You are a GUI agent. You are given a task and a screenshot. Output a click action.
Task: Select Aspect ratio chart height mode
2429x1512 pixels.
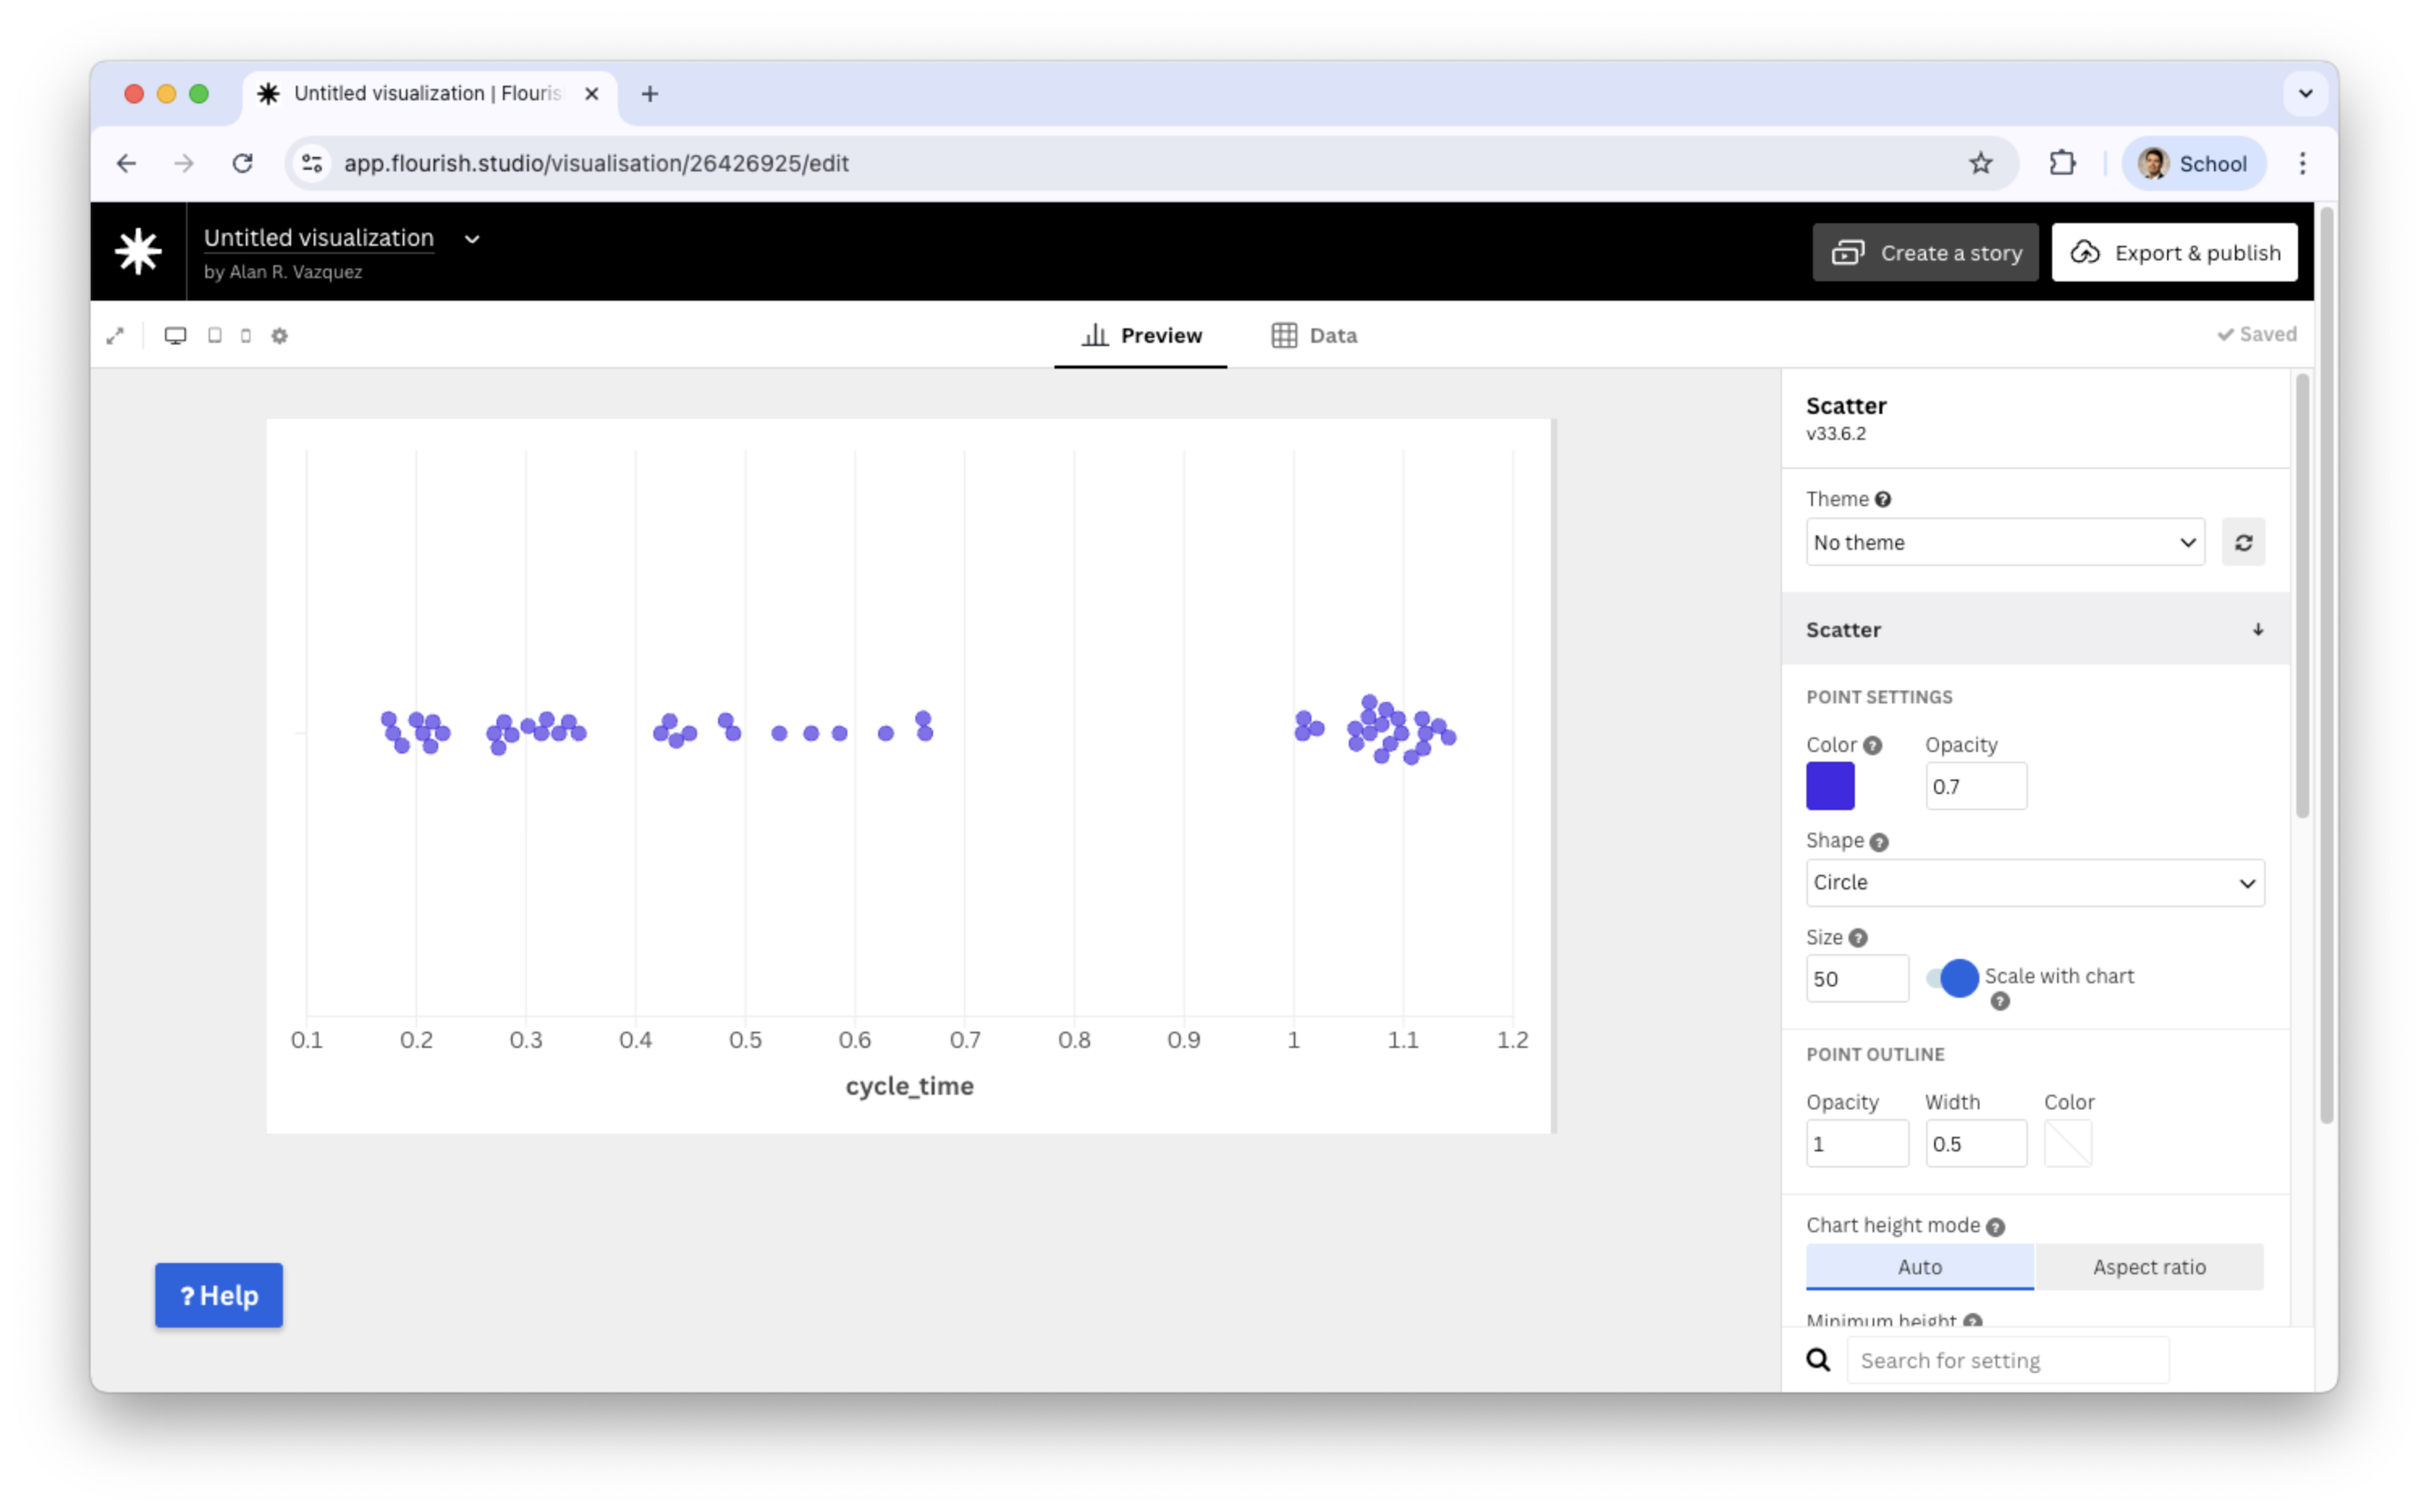2149,1267
